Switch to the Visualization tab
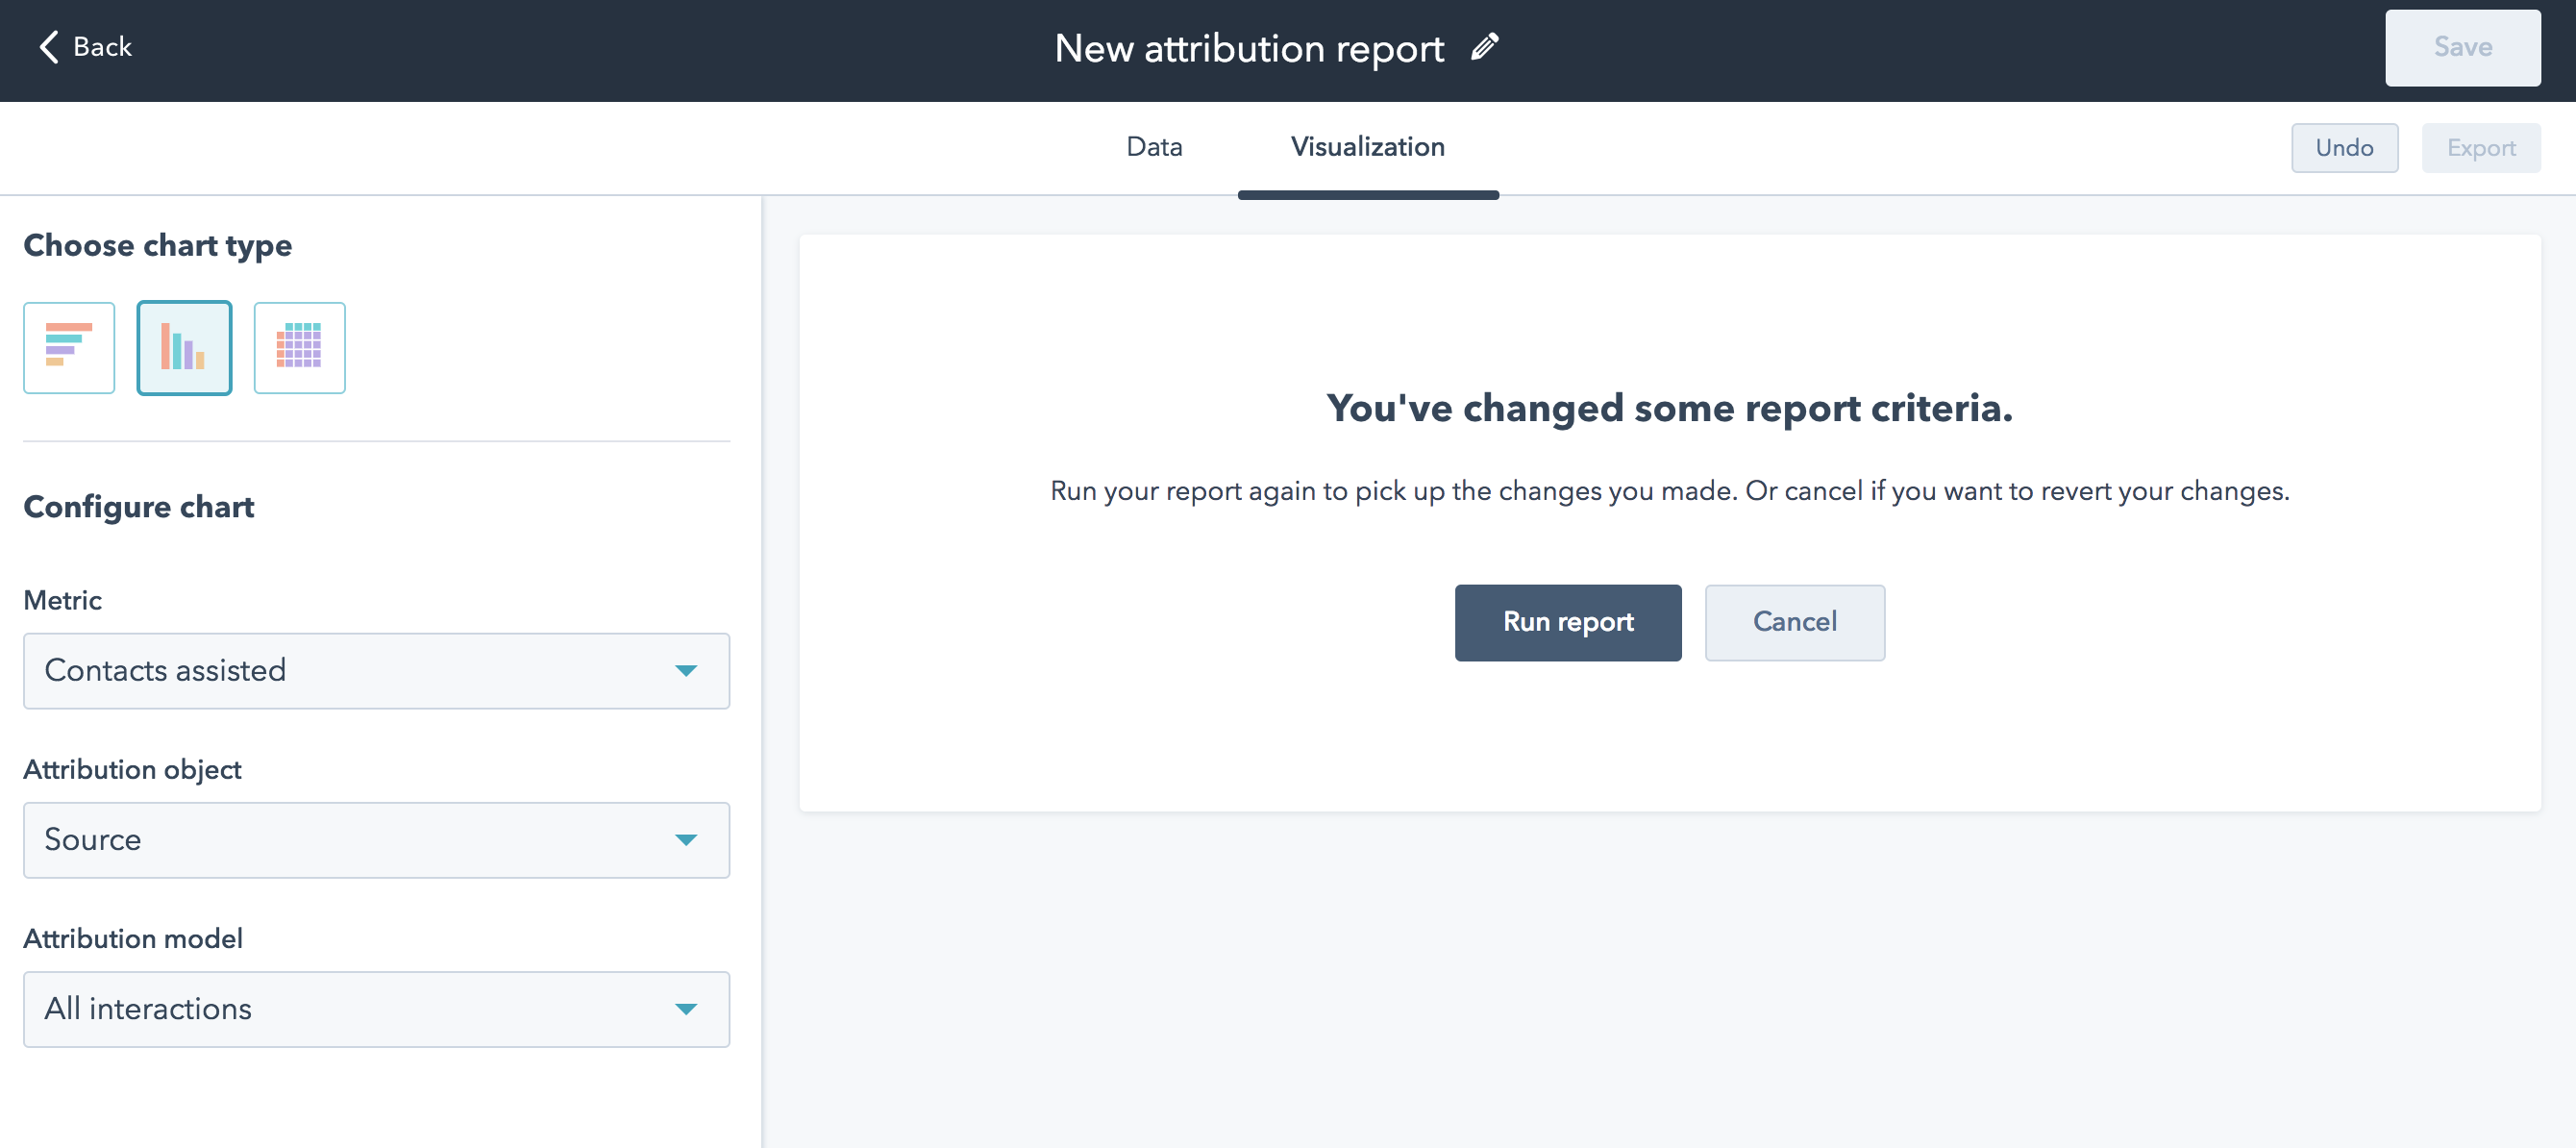Image resolution: width=2576 pixels, height=1148 pixels. tap(1368, 147)
